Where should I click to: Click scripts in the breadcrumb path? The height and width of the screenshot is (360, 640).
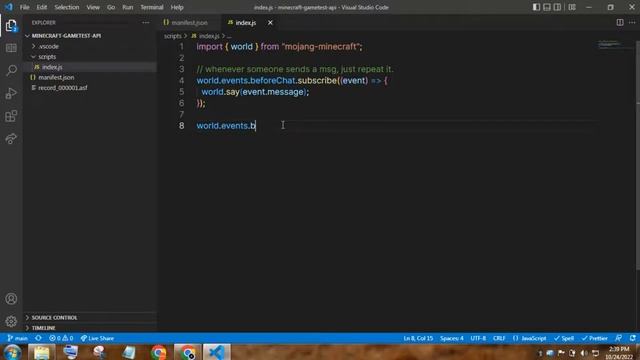pyautogui.click(x=173, y=36)
